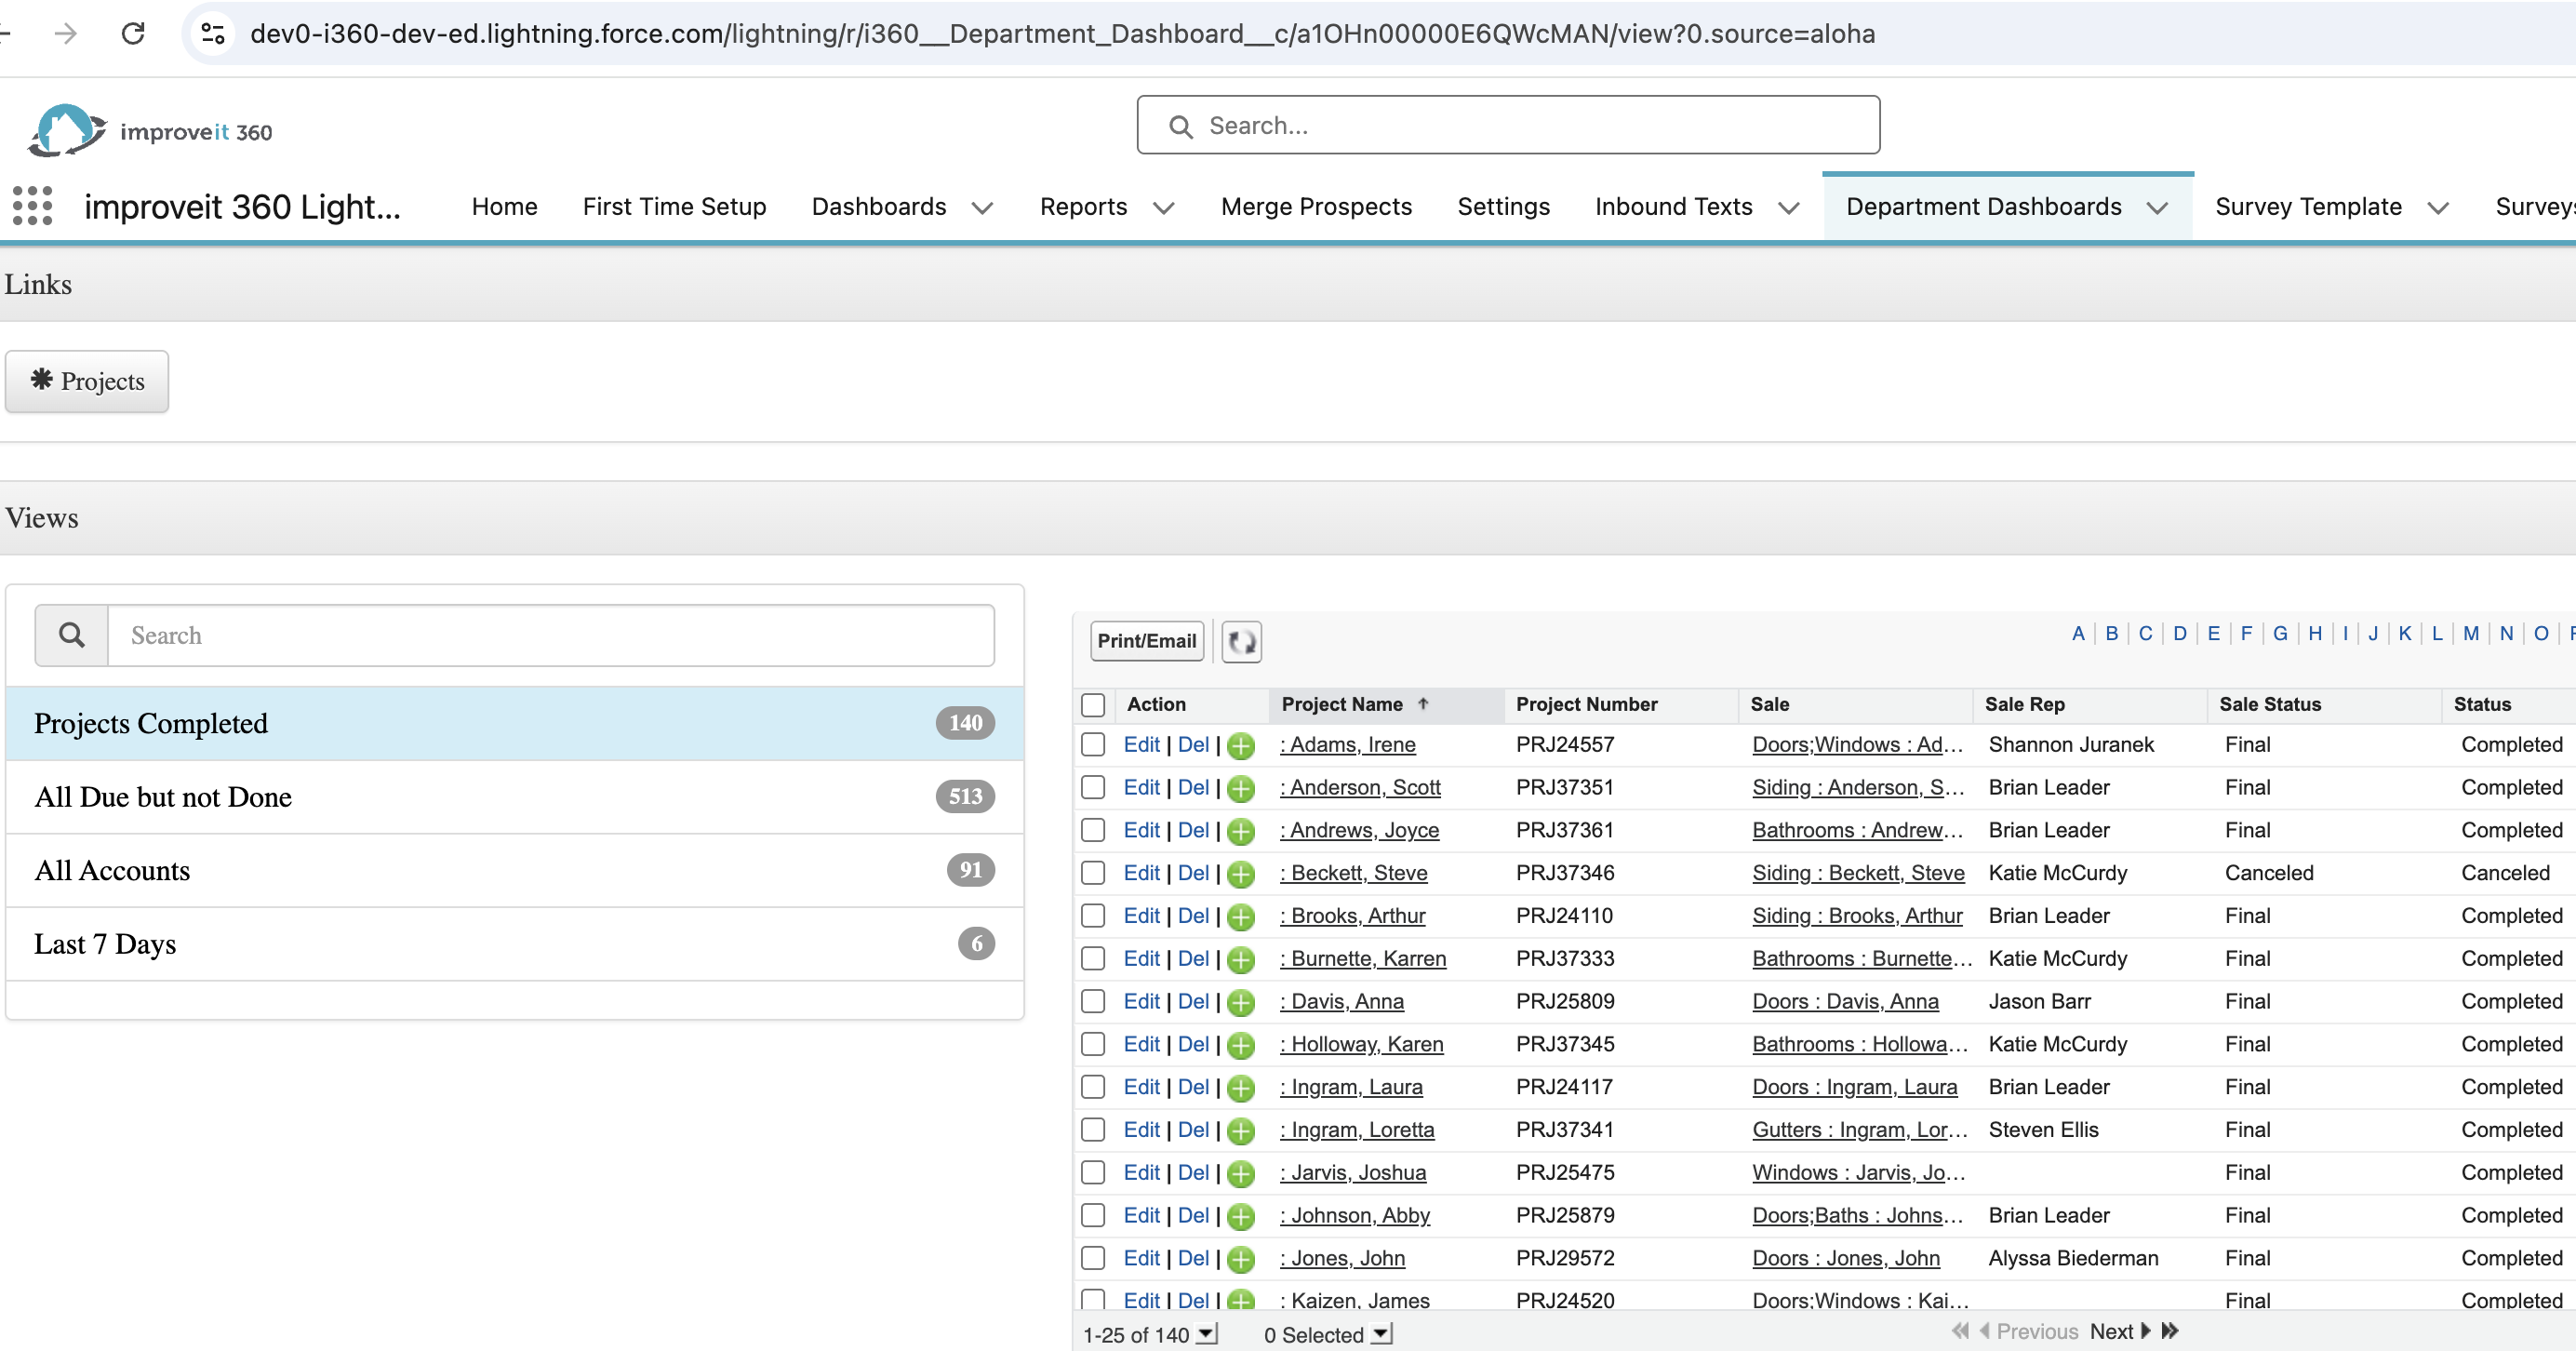The width and height of the screenshot is (2576, 1351).
Task: Open the 1-25 of 140 page size dropdown
Action: [1207, 1334]
